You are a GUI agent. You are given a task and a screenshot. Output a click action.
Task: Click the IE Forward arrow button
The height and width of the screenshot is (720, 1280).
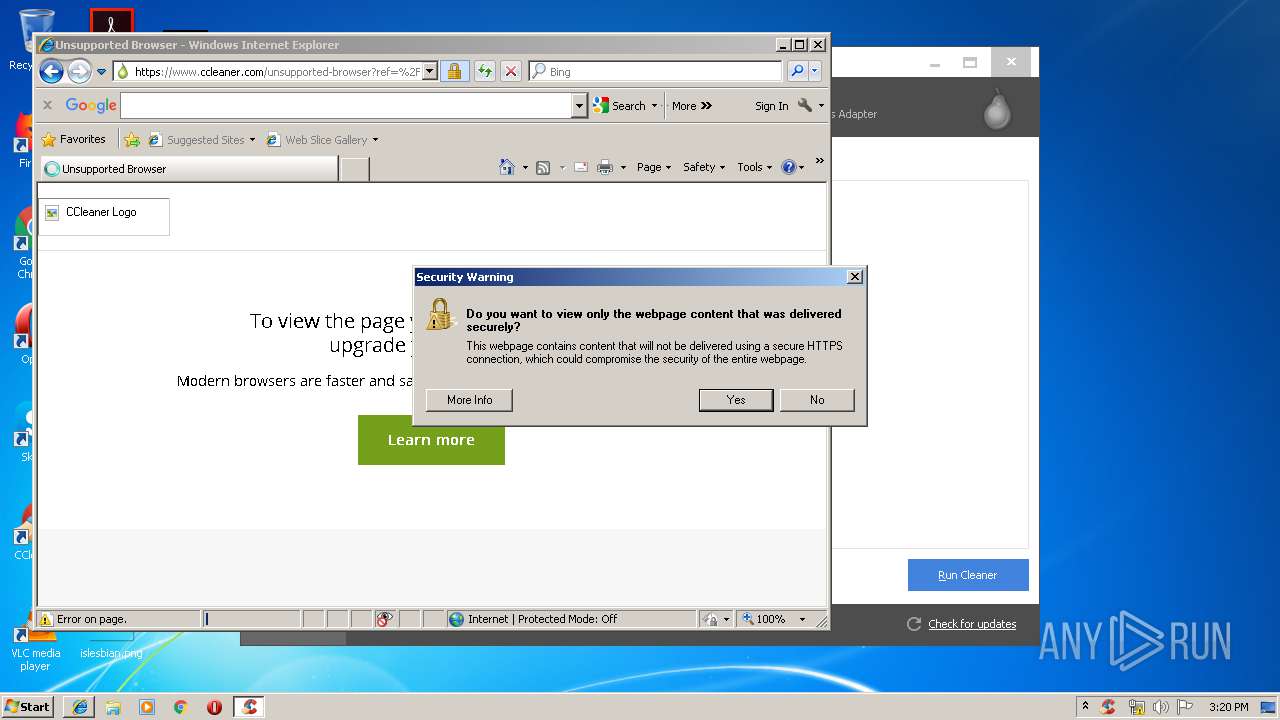pos(79,71)
